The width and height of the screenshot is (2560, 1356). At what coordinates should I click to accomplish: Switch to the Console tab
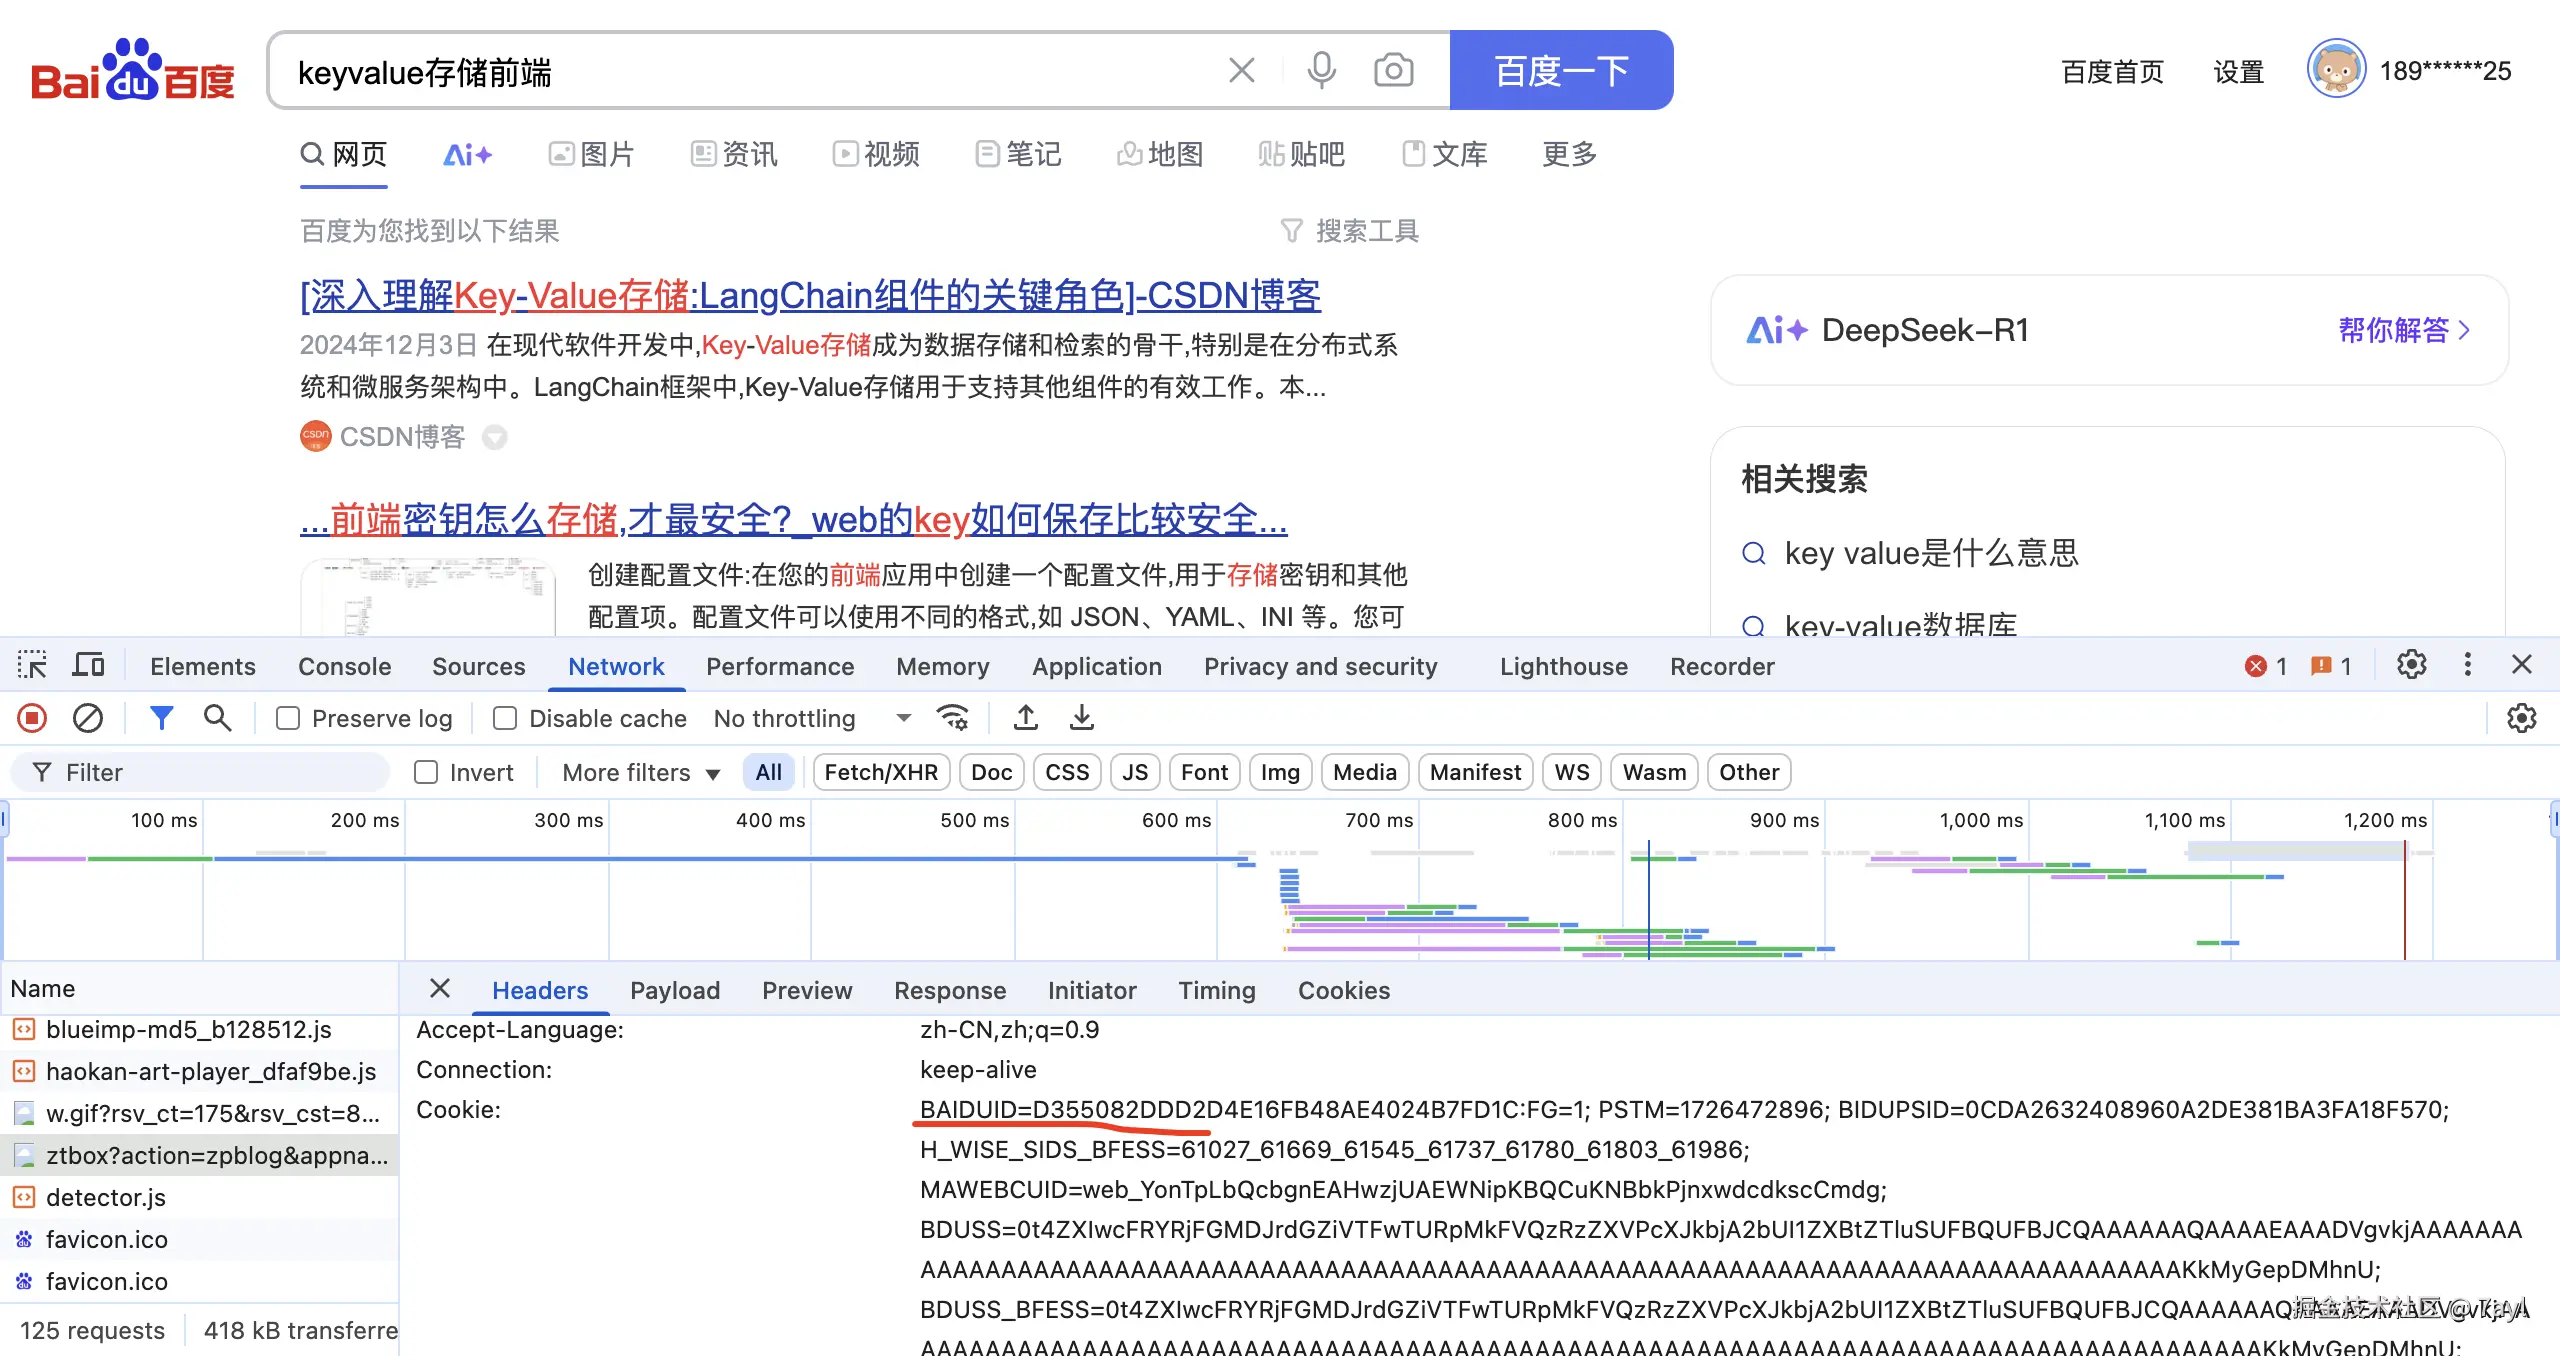[x=344, y=666]
